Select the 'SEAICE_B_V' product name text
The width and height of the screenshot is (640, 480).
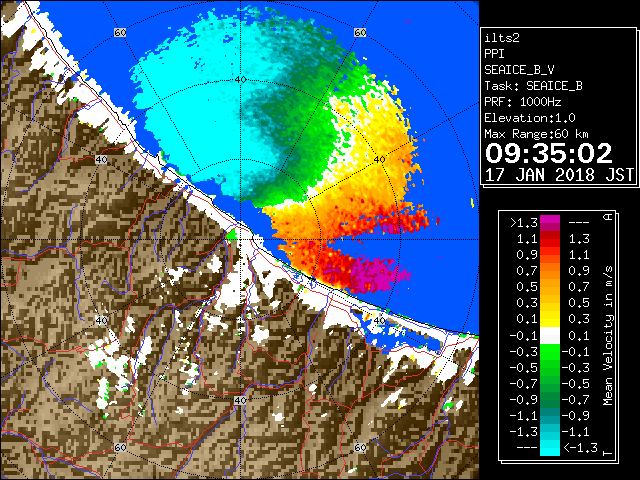519,70
